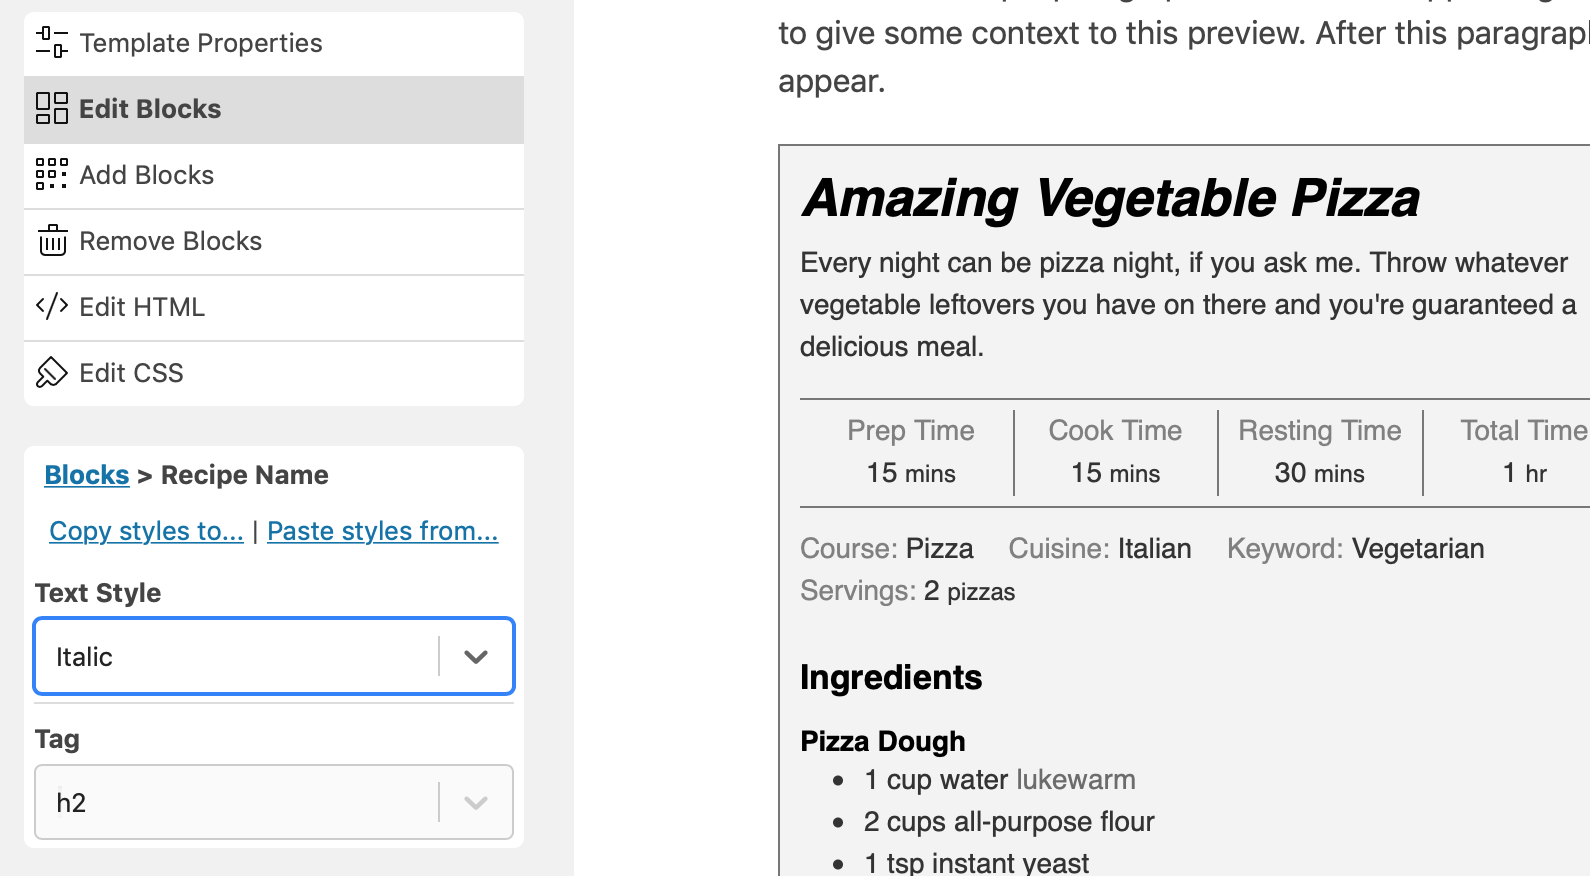Expand the Tag dropdown chevron

pos(476,803)
